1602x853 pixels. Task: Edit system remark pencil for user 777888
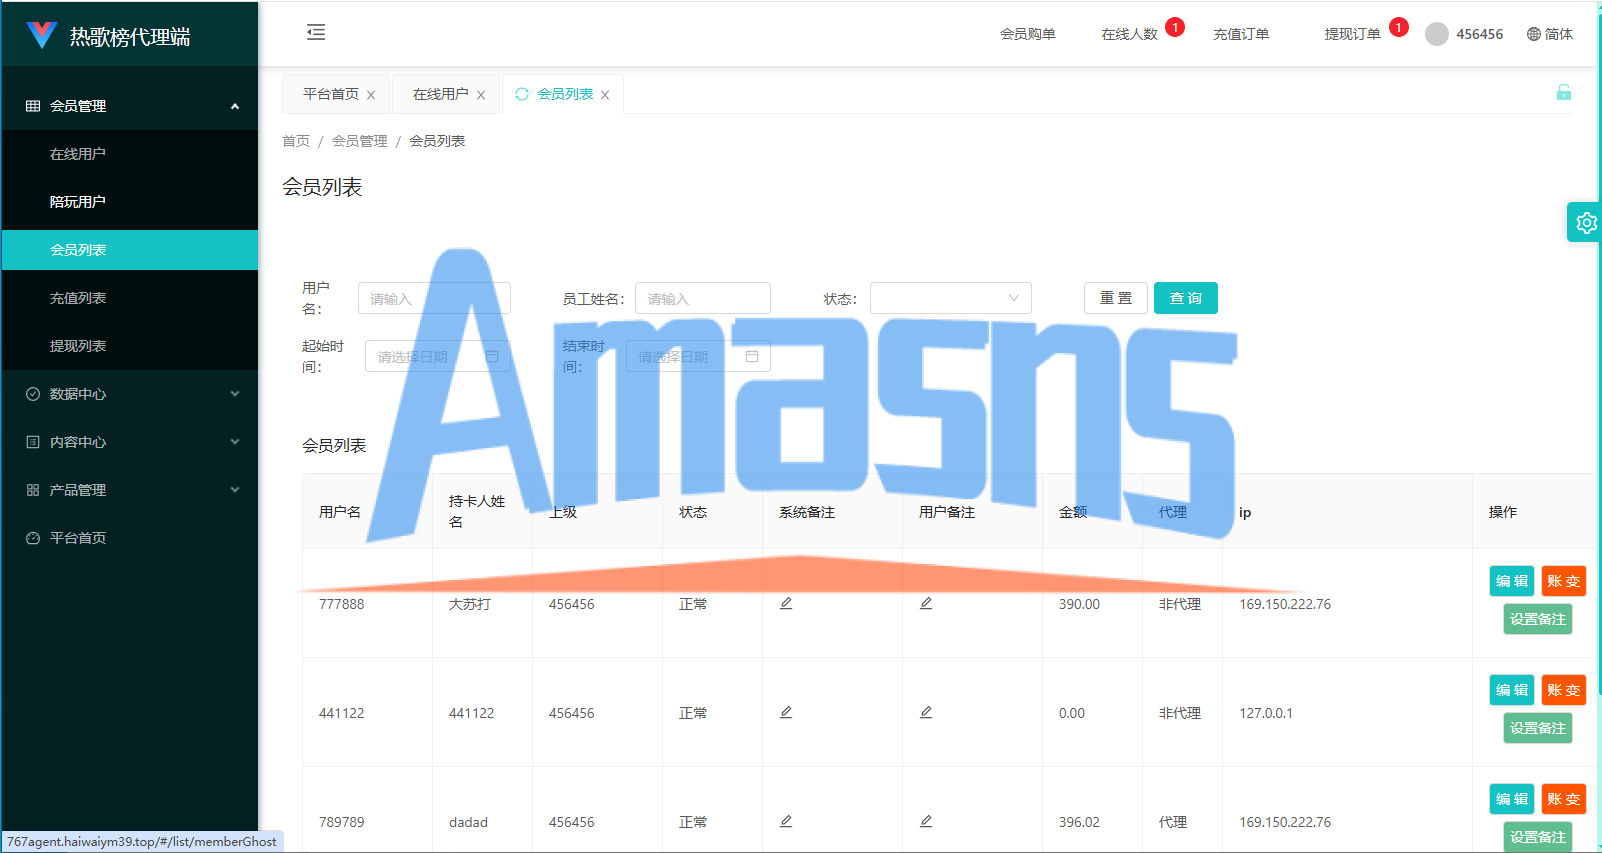coord(786,603)
